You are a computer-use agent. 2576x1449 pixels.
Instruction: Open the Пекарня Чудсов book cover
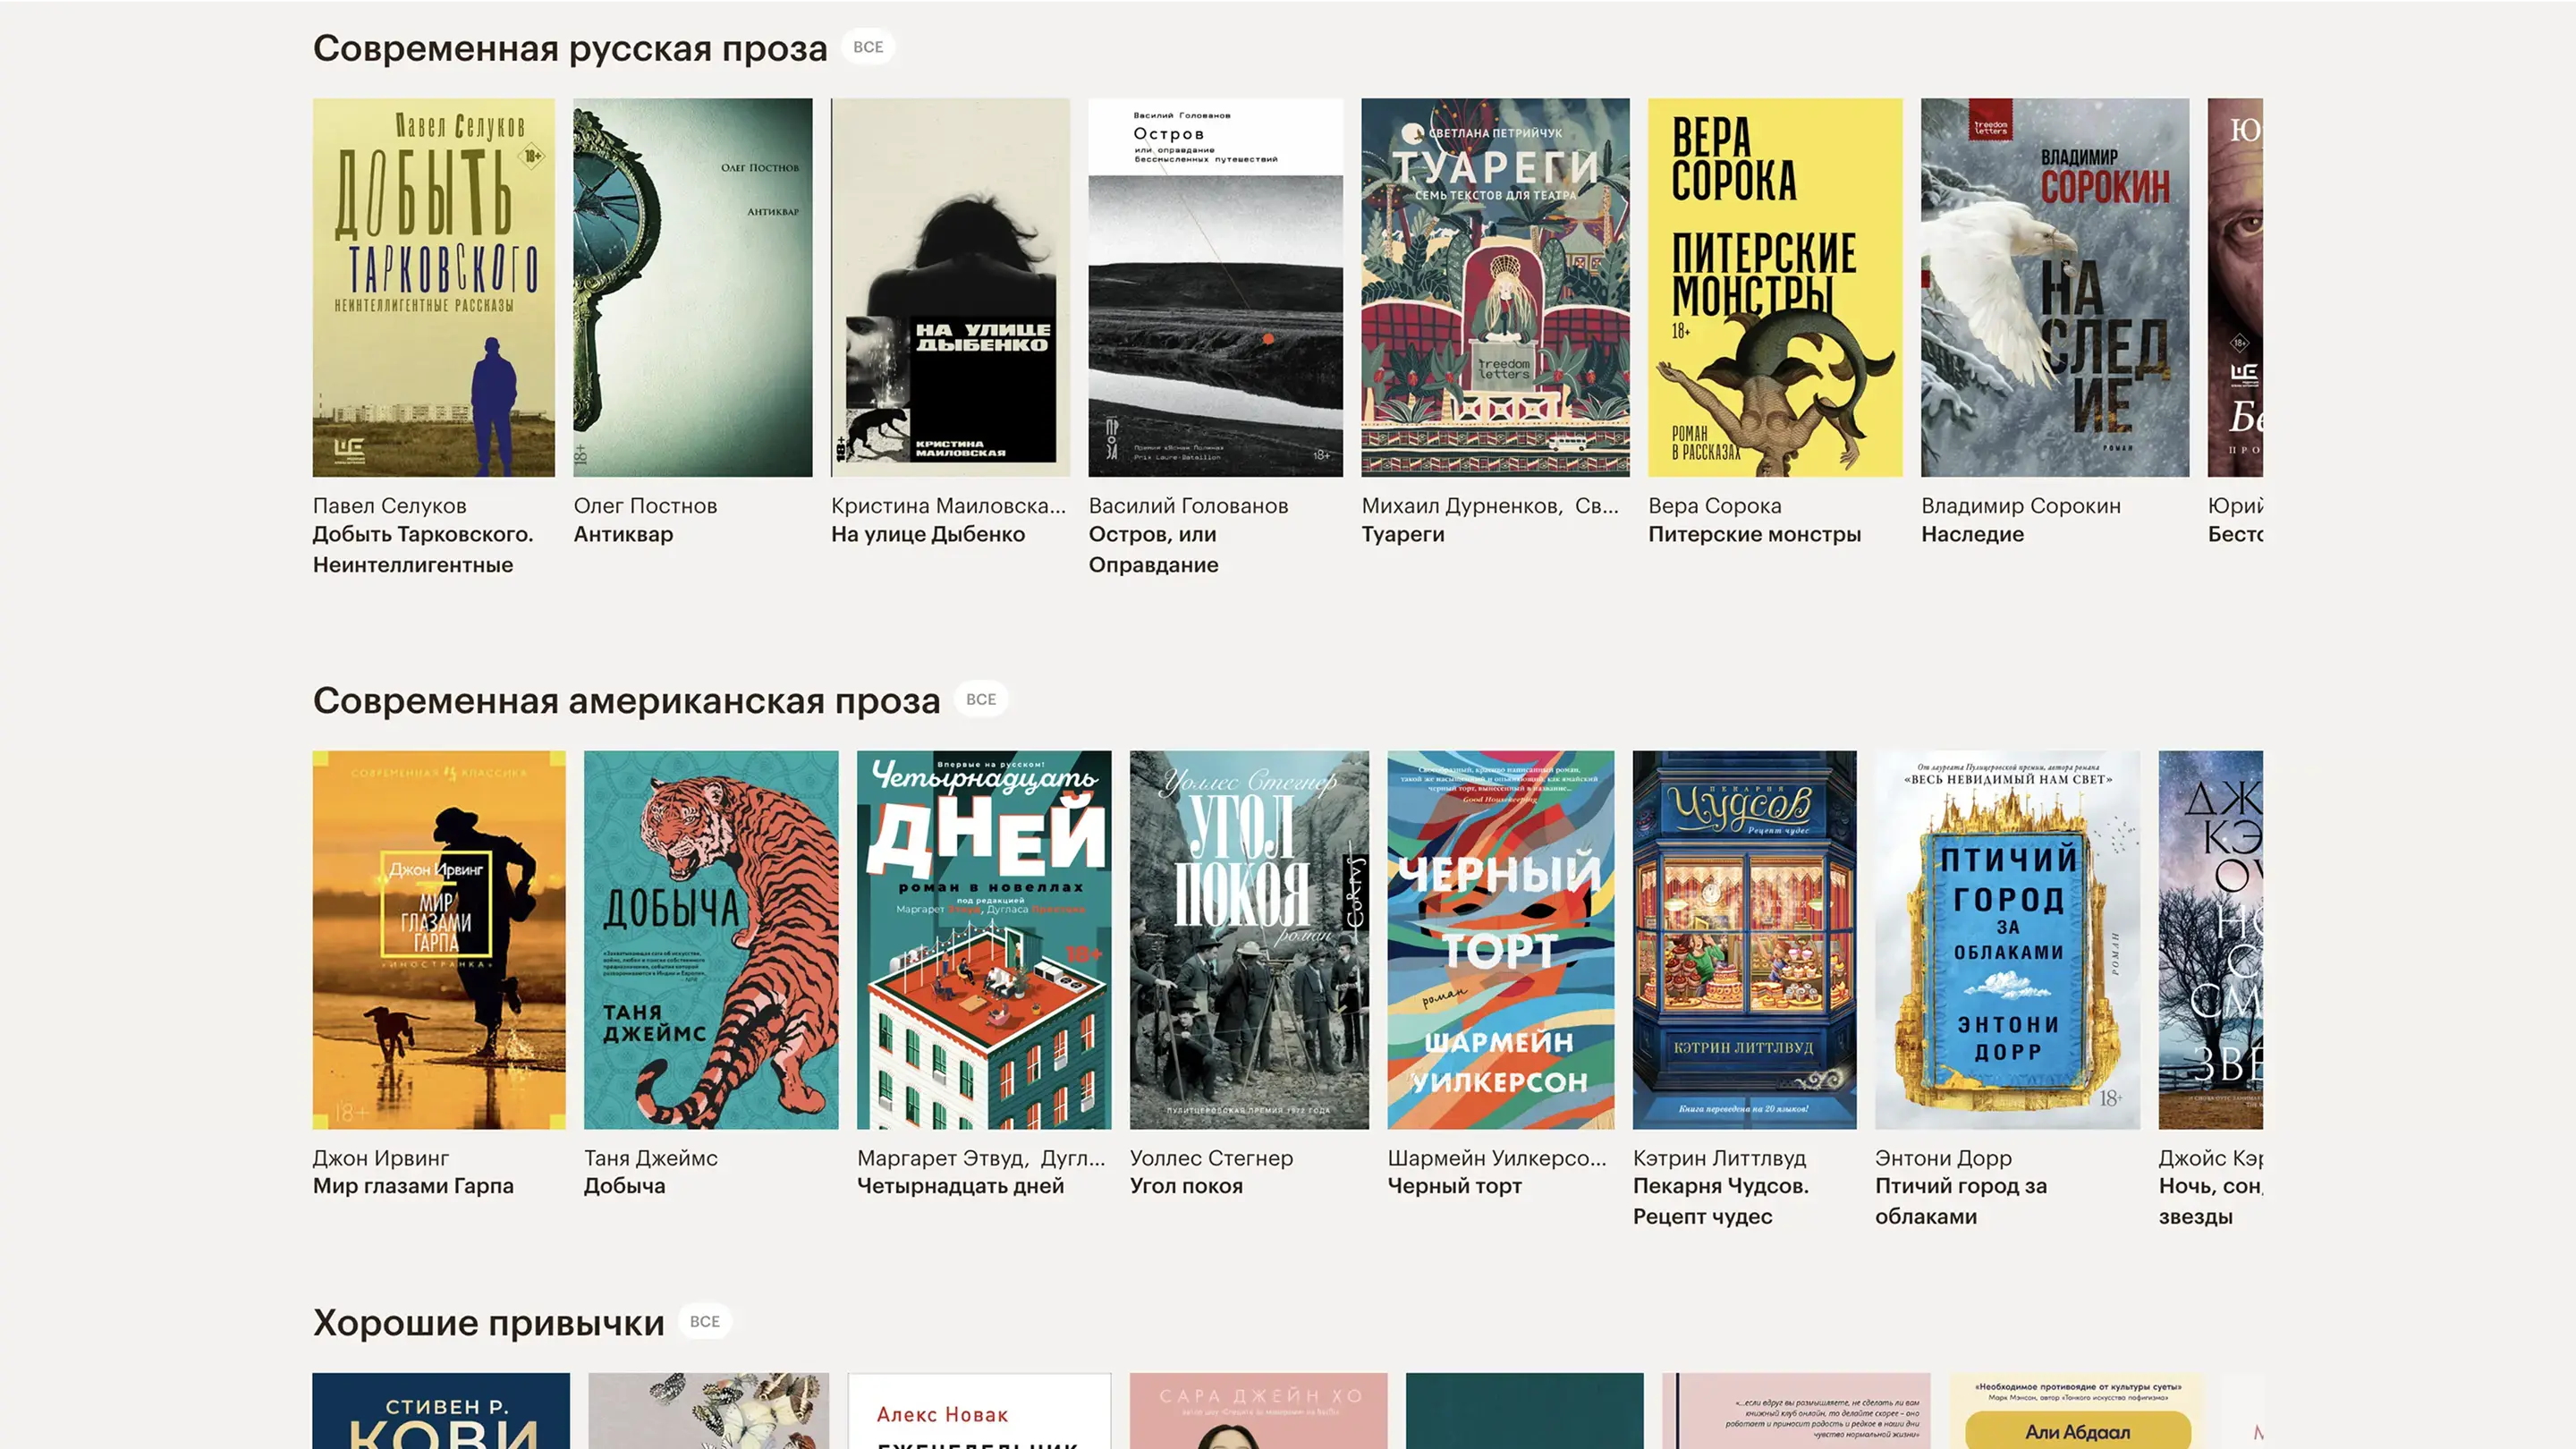point(1744,939)
